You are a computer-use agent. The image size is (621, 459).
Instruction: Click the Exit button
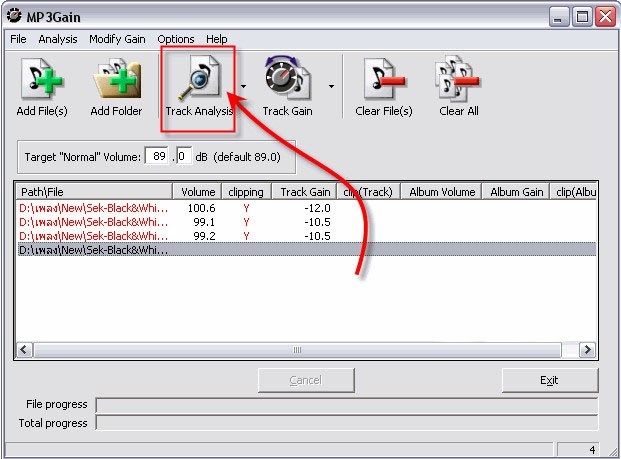[x=550, y=380]
